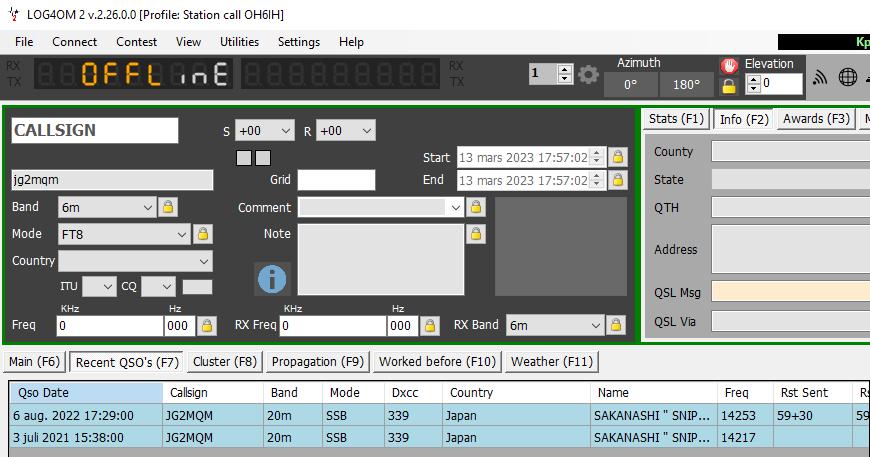Image resolution: width=870 pixels, height=457 pixels.
Task: Select the QSO row dated 6 aug. 2022
Action: coord(439,415)
